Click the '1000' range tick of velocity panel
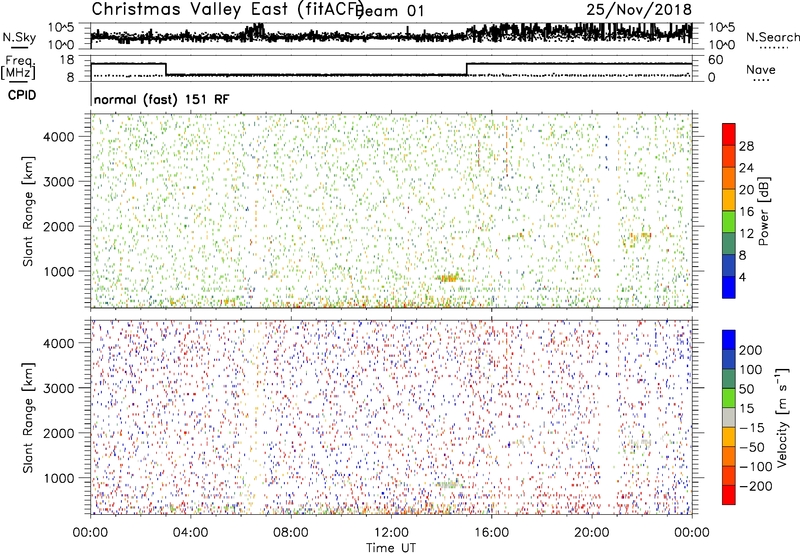Screen dimensions: 800x554 pos(59,478)
